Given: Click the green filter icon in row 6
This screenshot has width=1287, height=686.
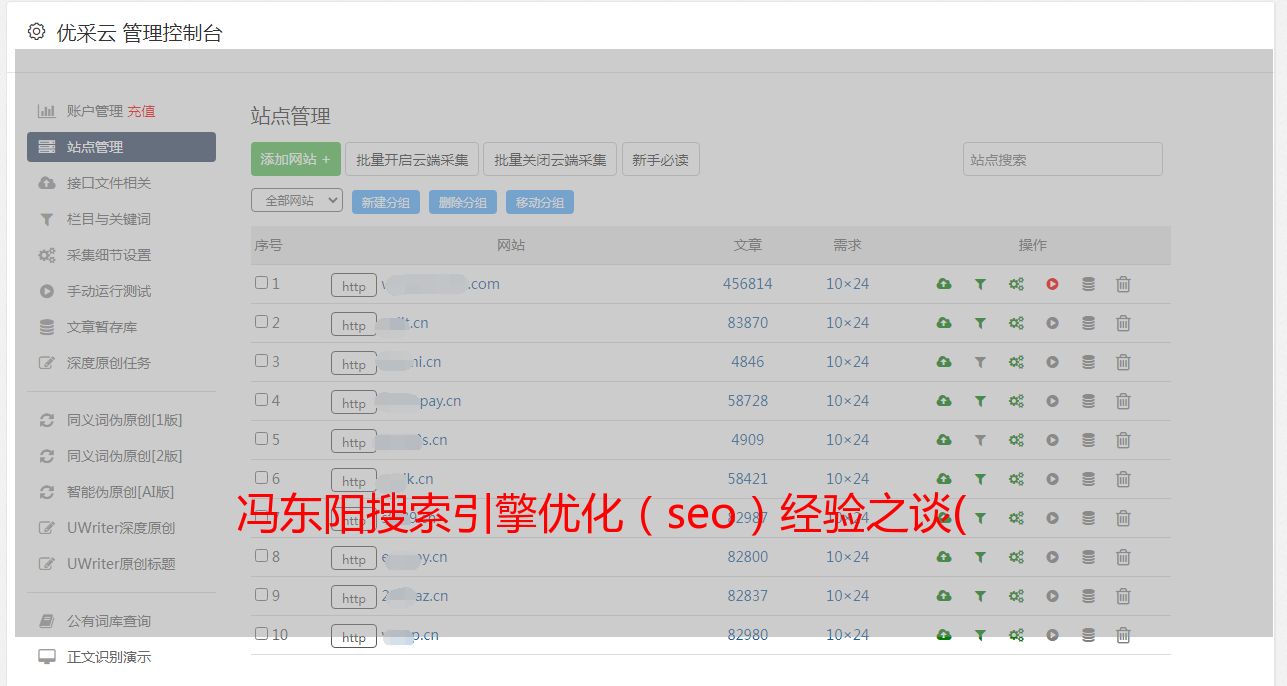Looking at the screenshot, I should tap(980, 479).
